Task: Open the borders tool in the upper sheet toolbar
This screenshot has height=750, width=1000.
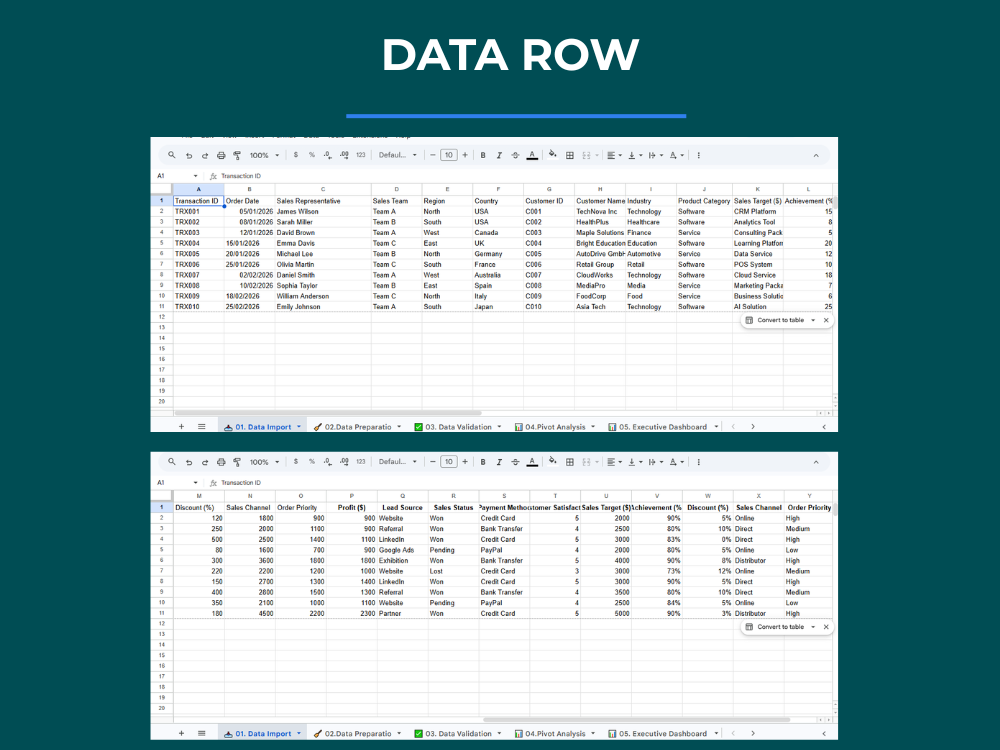Action: (x=570, y=155)
